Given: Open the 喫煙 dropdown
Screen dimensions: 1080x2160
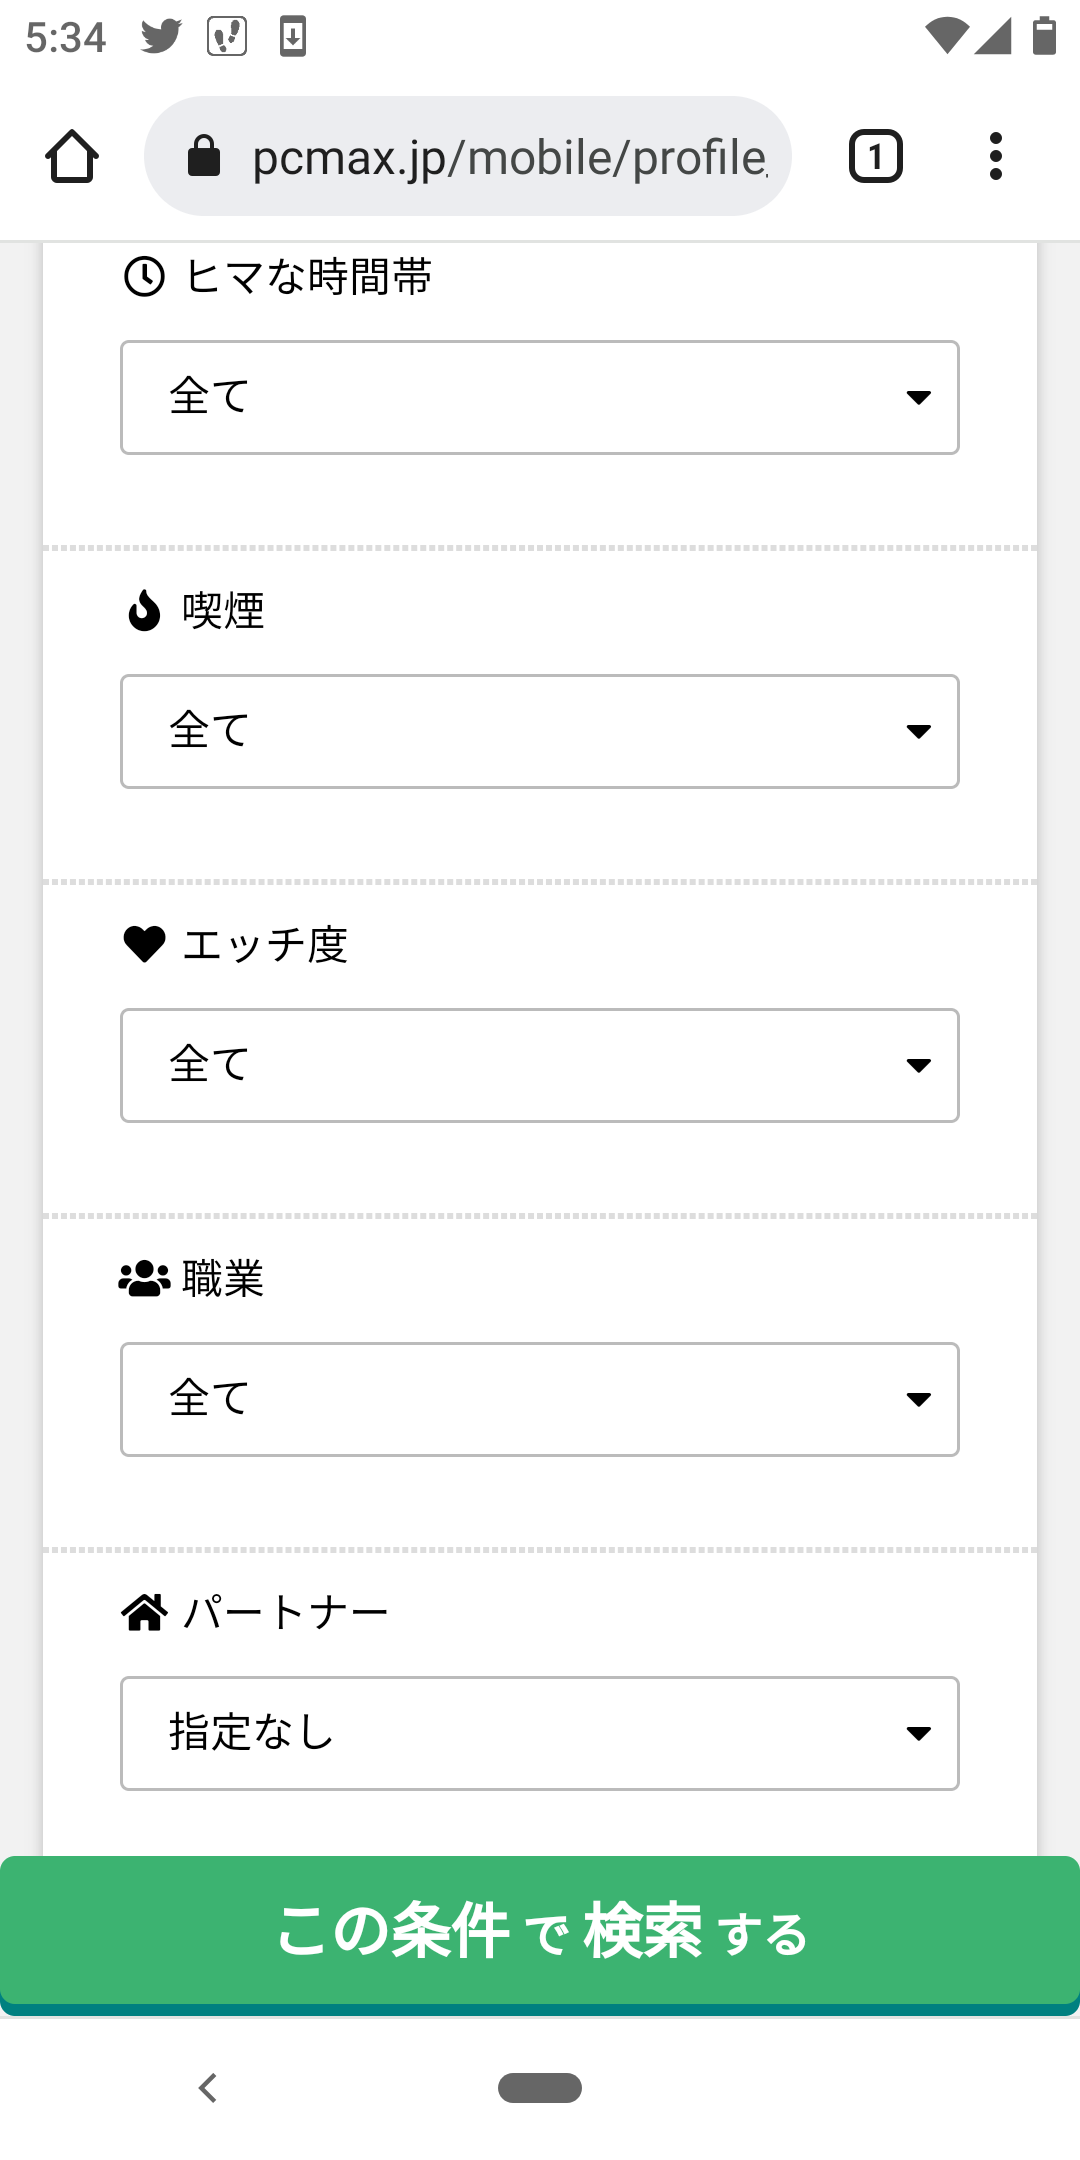Looking at the screenshot, I should (540, 731).
